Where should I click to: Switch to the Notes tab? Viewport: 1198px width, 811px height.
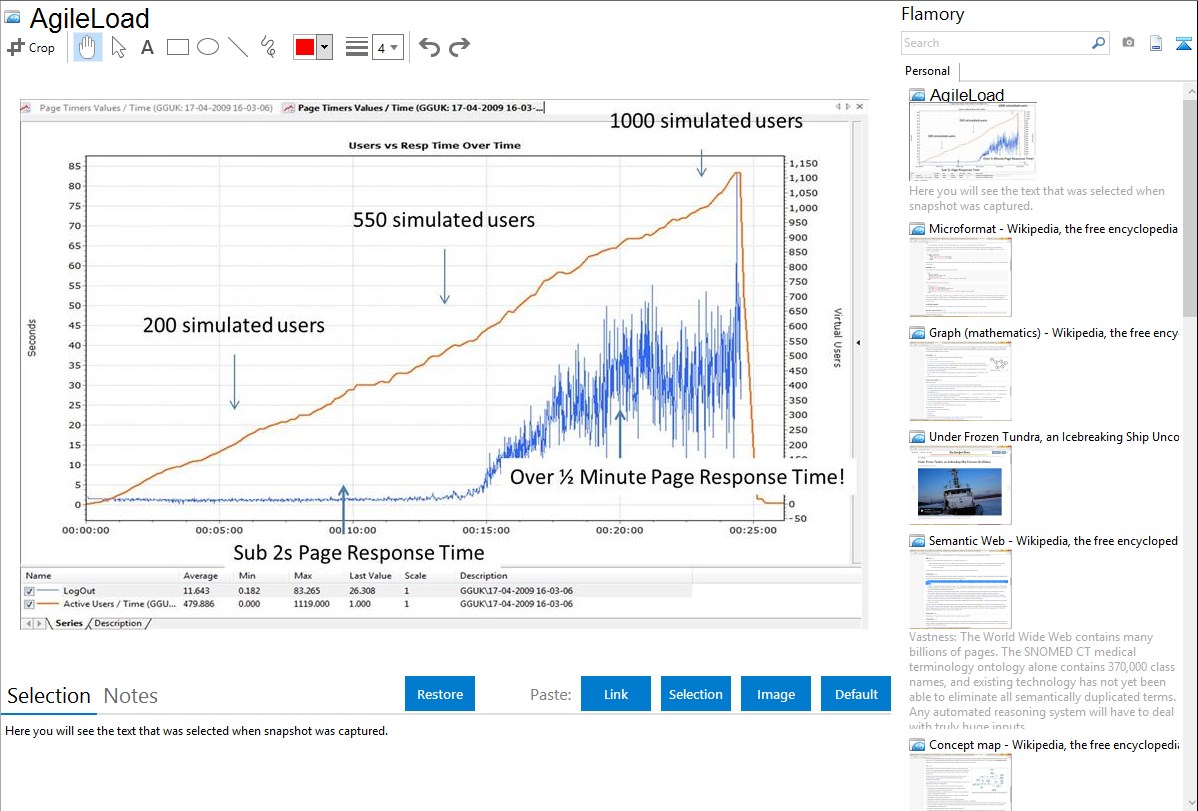pyautogui.click(x=131, y=696)
